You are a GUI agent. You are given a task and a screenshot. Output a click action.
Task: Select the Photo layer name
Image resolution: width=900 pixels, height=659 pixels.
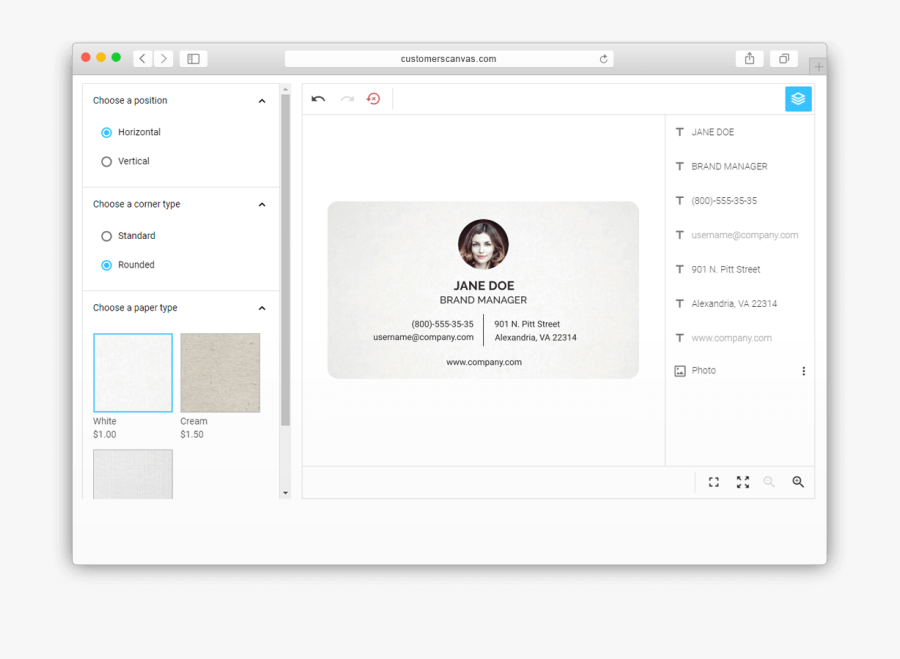click(704, 371)
